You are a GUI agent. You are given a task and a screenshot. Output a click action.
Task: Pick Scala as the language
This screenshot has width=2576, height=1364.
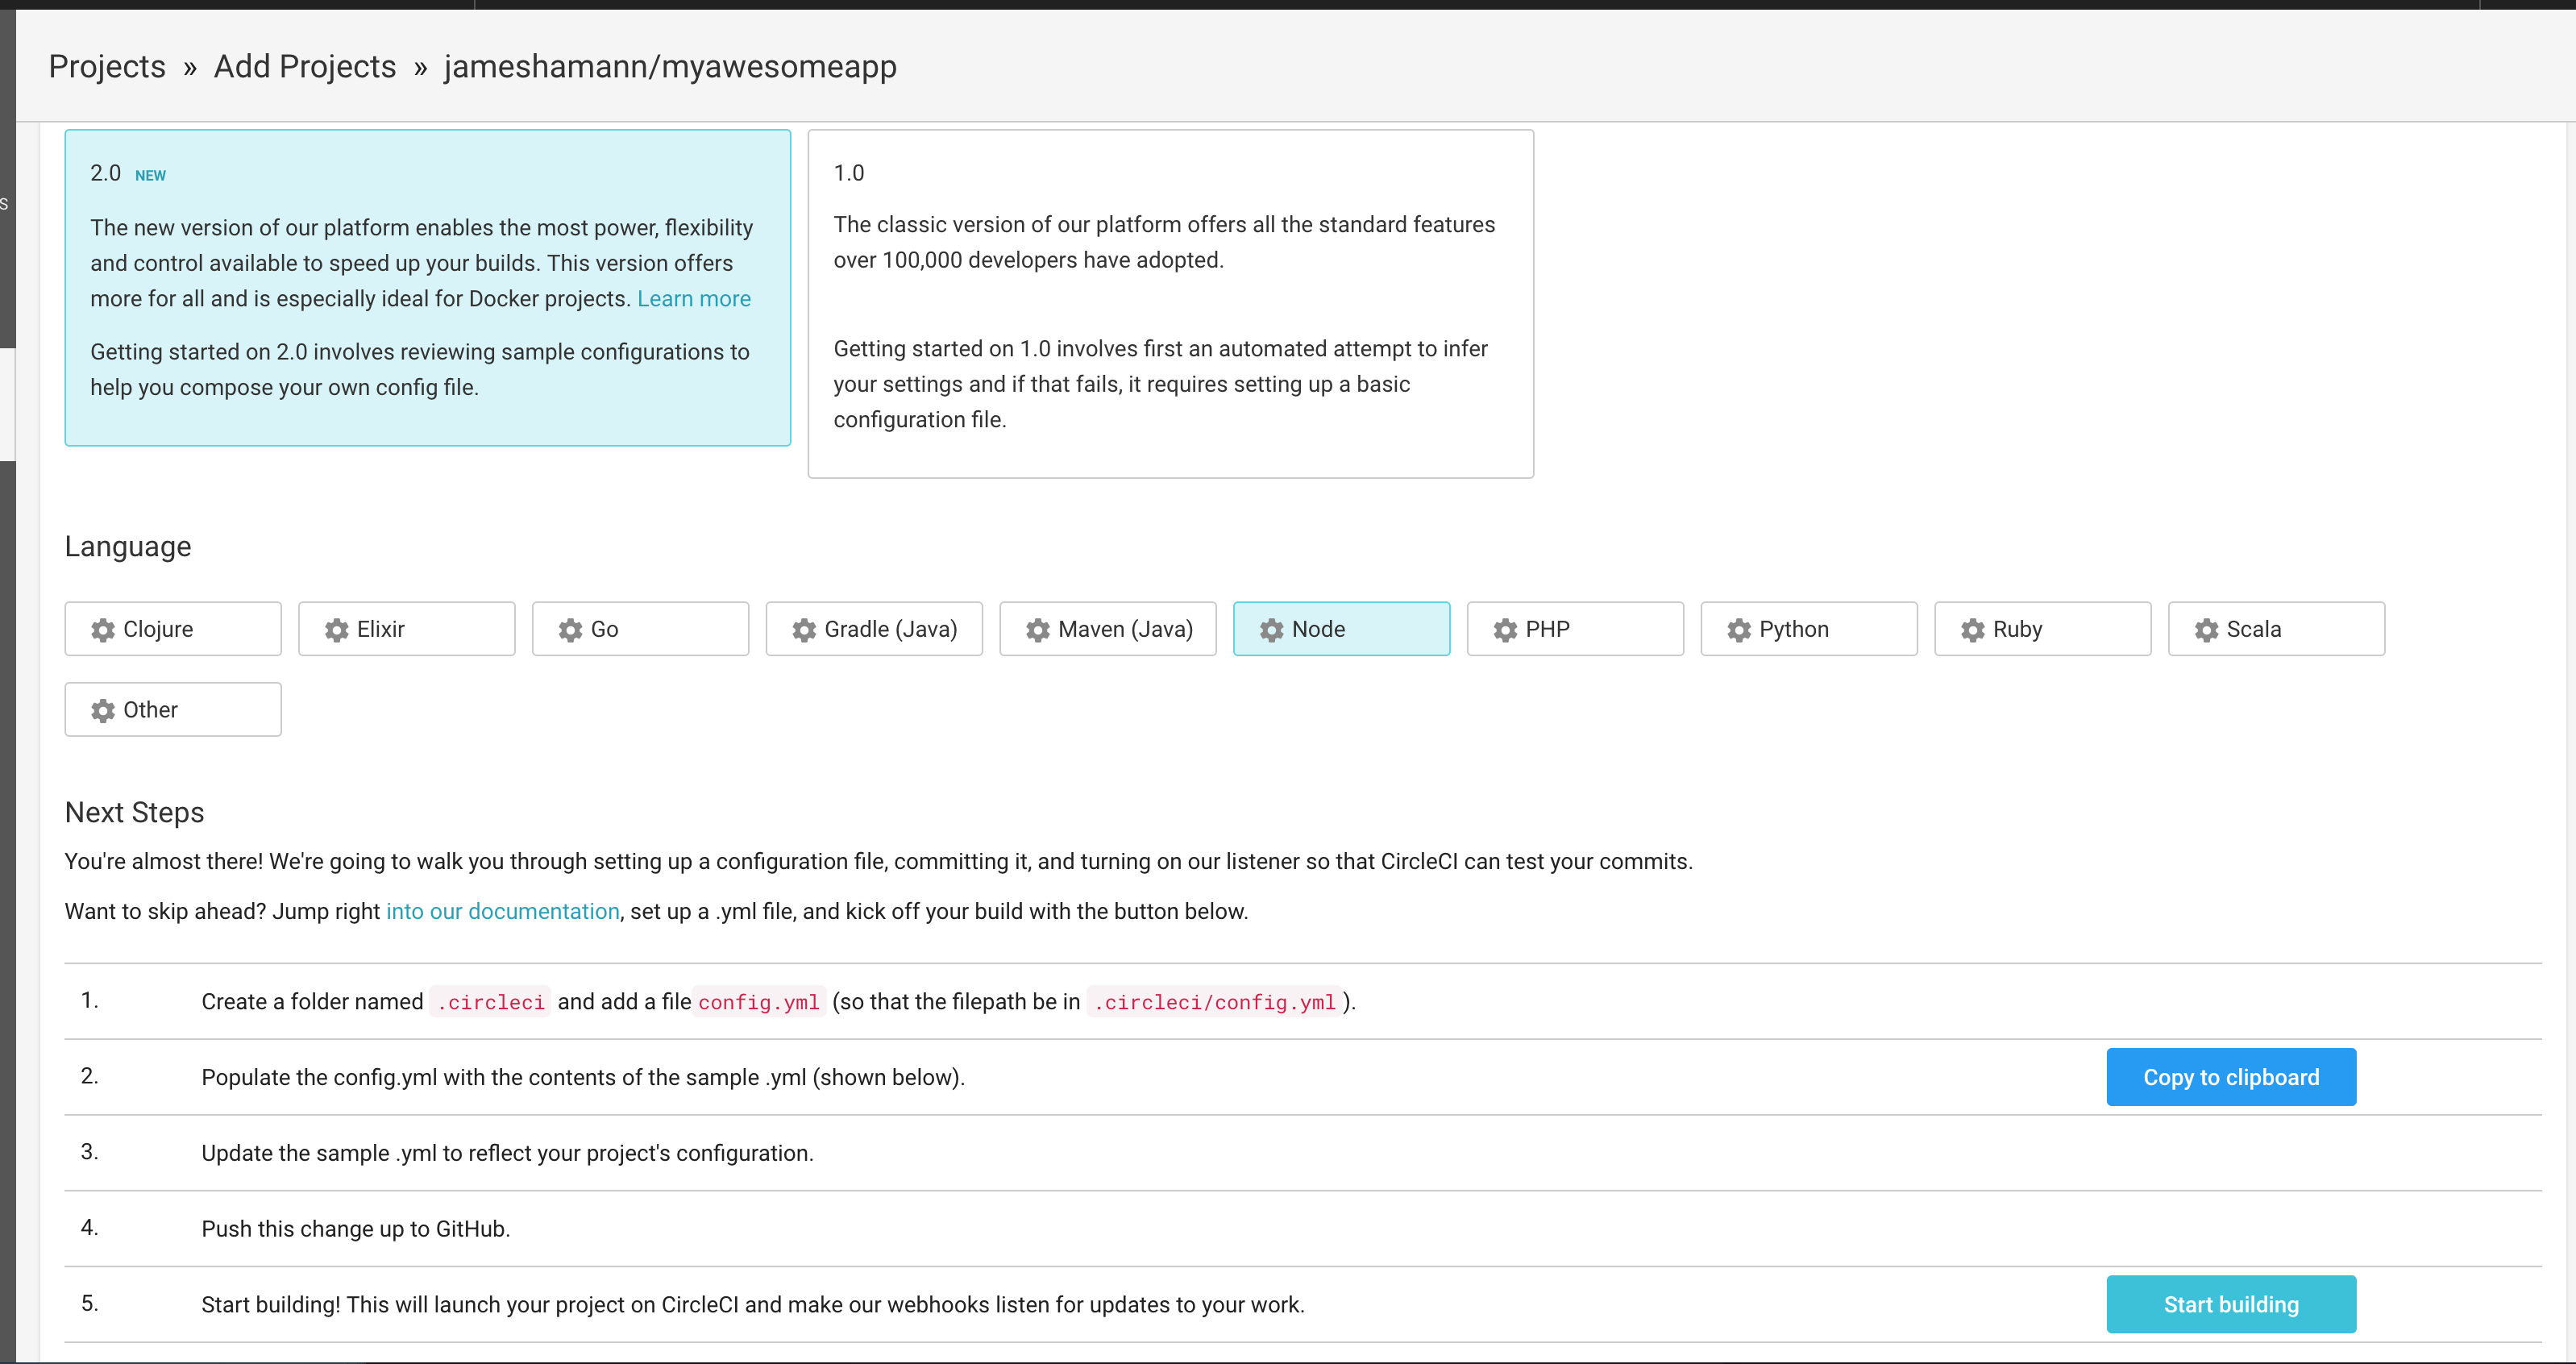pyautogui.click(x=2277, y=629)
